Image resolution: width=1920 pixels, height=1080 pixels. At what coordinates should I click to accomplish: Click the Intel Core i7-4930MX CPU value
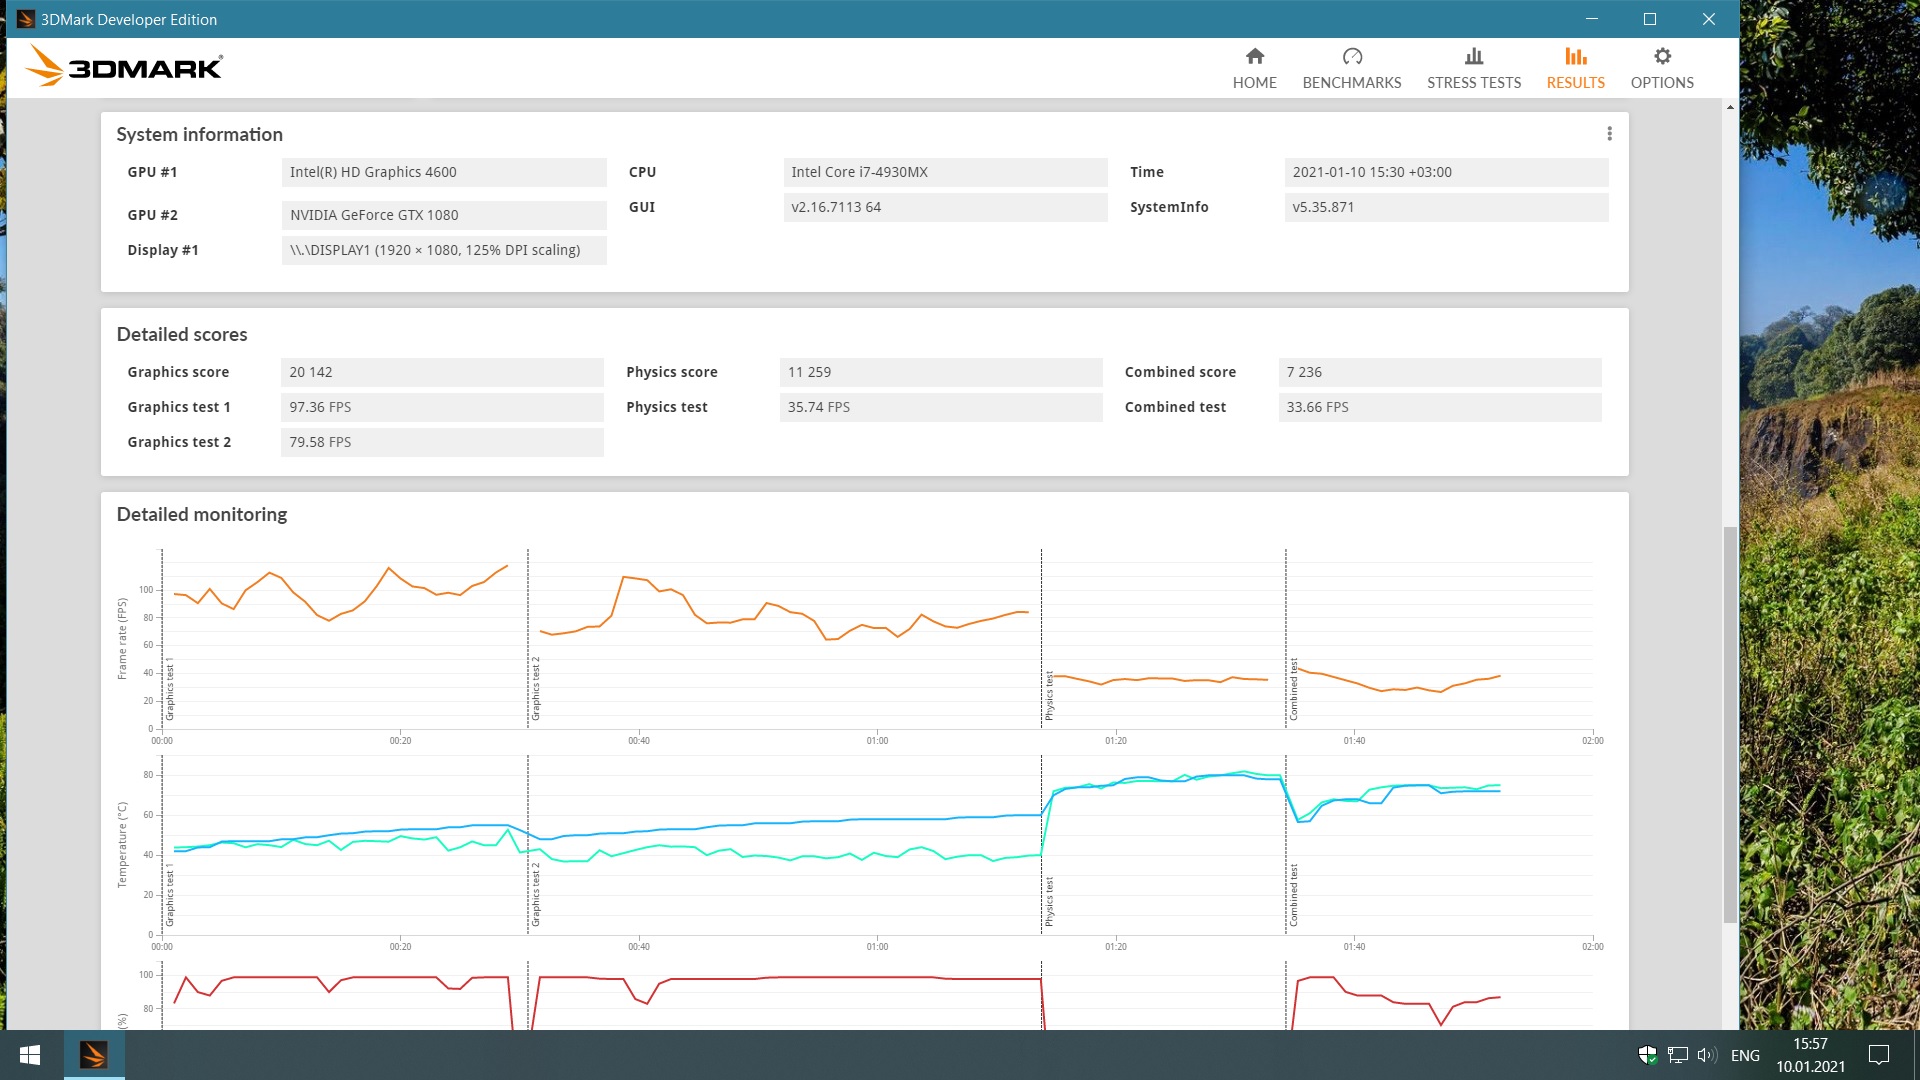(x=945, y=172)
